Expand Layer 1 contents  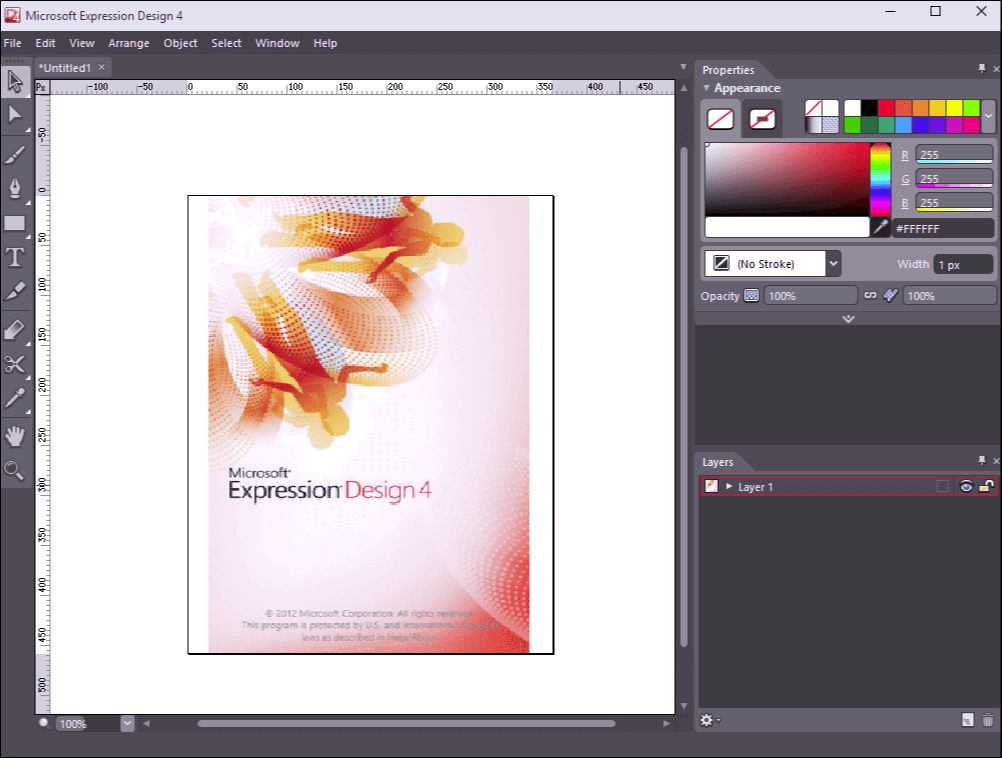pyautogui.click(x=729, y=486)
